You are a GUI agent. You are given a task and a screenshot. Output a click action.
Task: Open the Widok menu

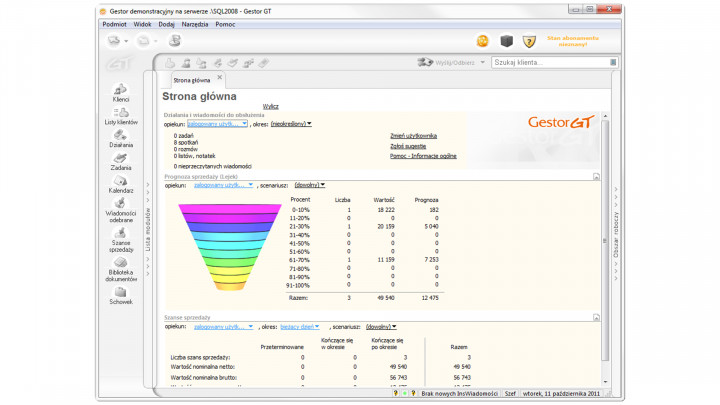[143, 22]
